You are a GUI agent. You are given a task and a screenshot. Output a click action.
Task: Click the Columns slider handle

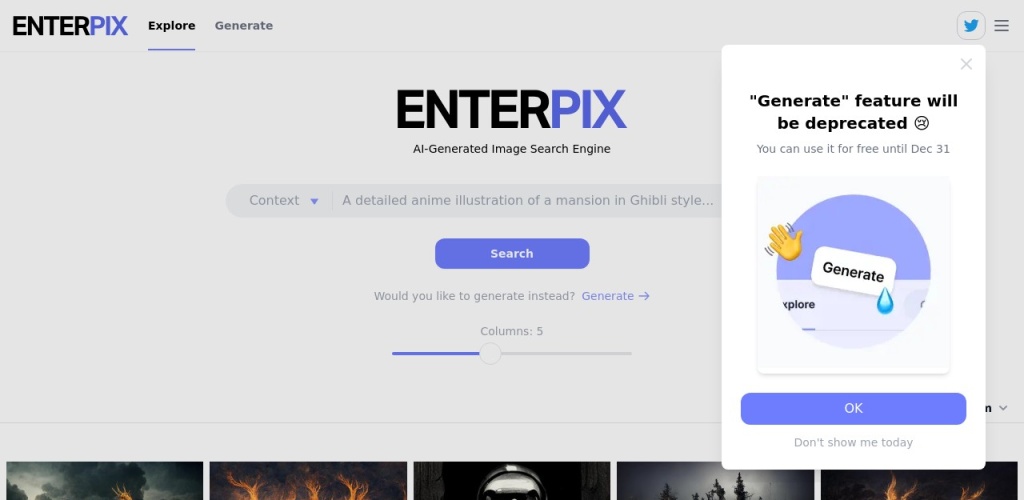(x=490, y=353)
